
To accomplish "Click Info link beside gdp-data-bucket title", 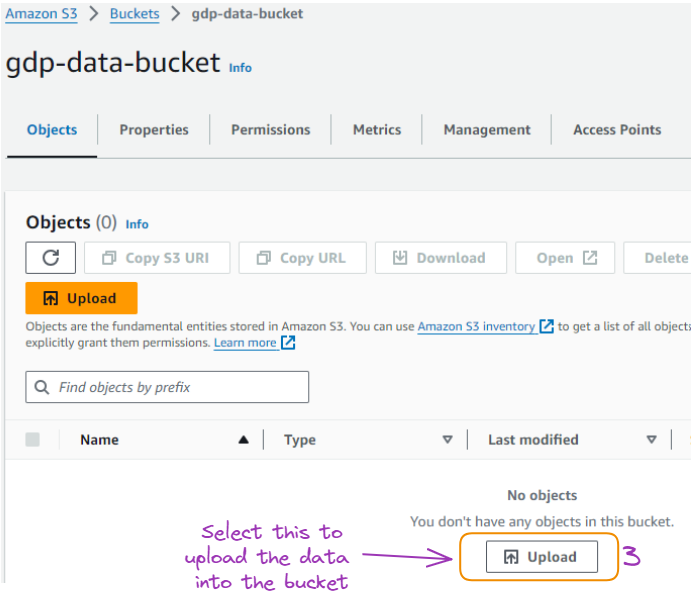I will (240, 68).
